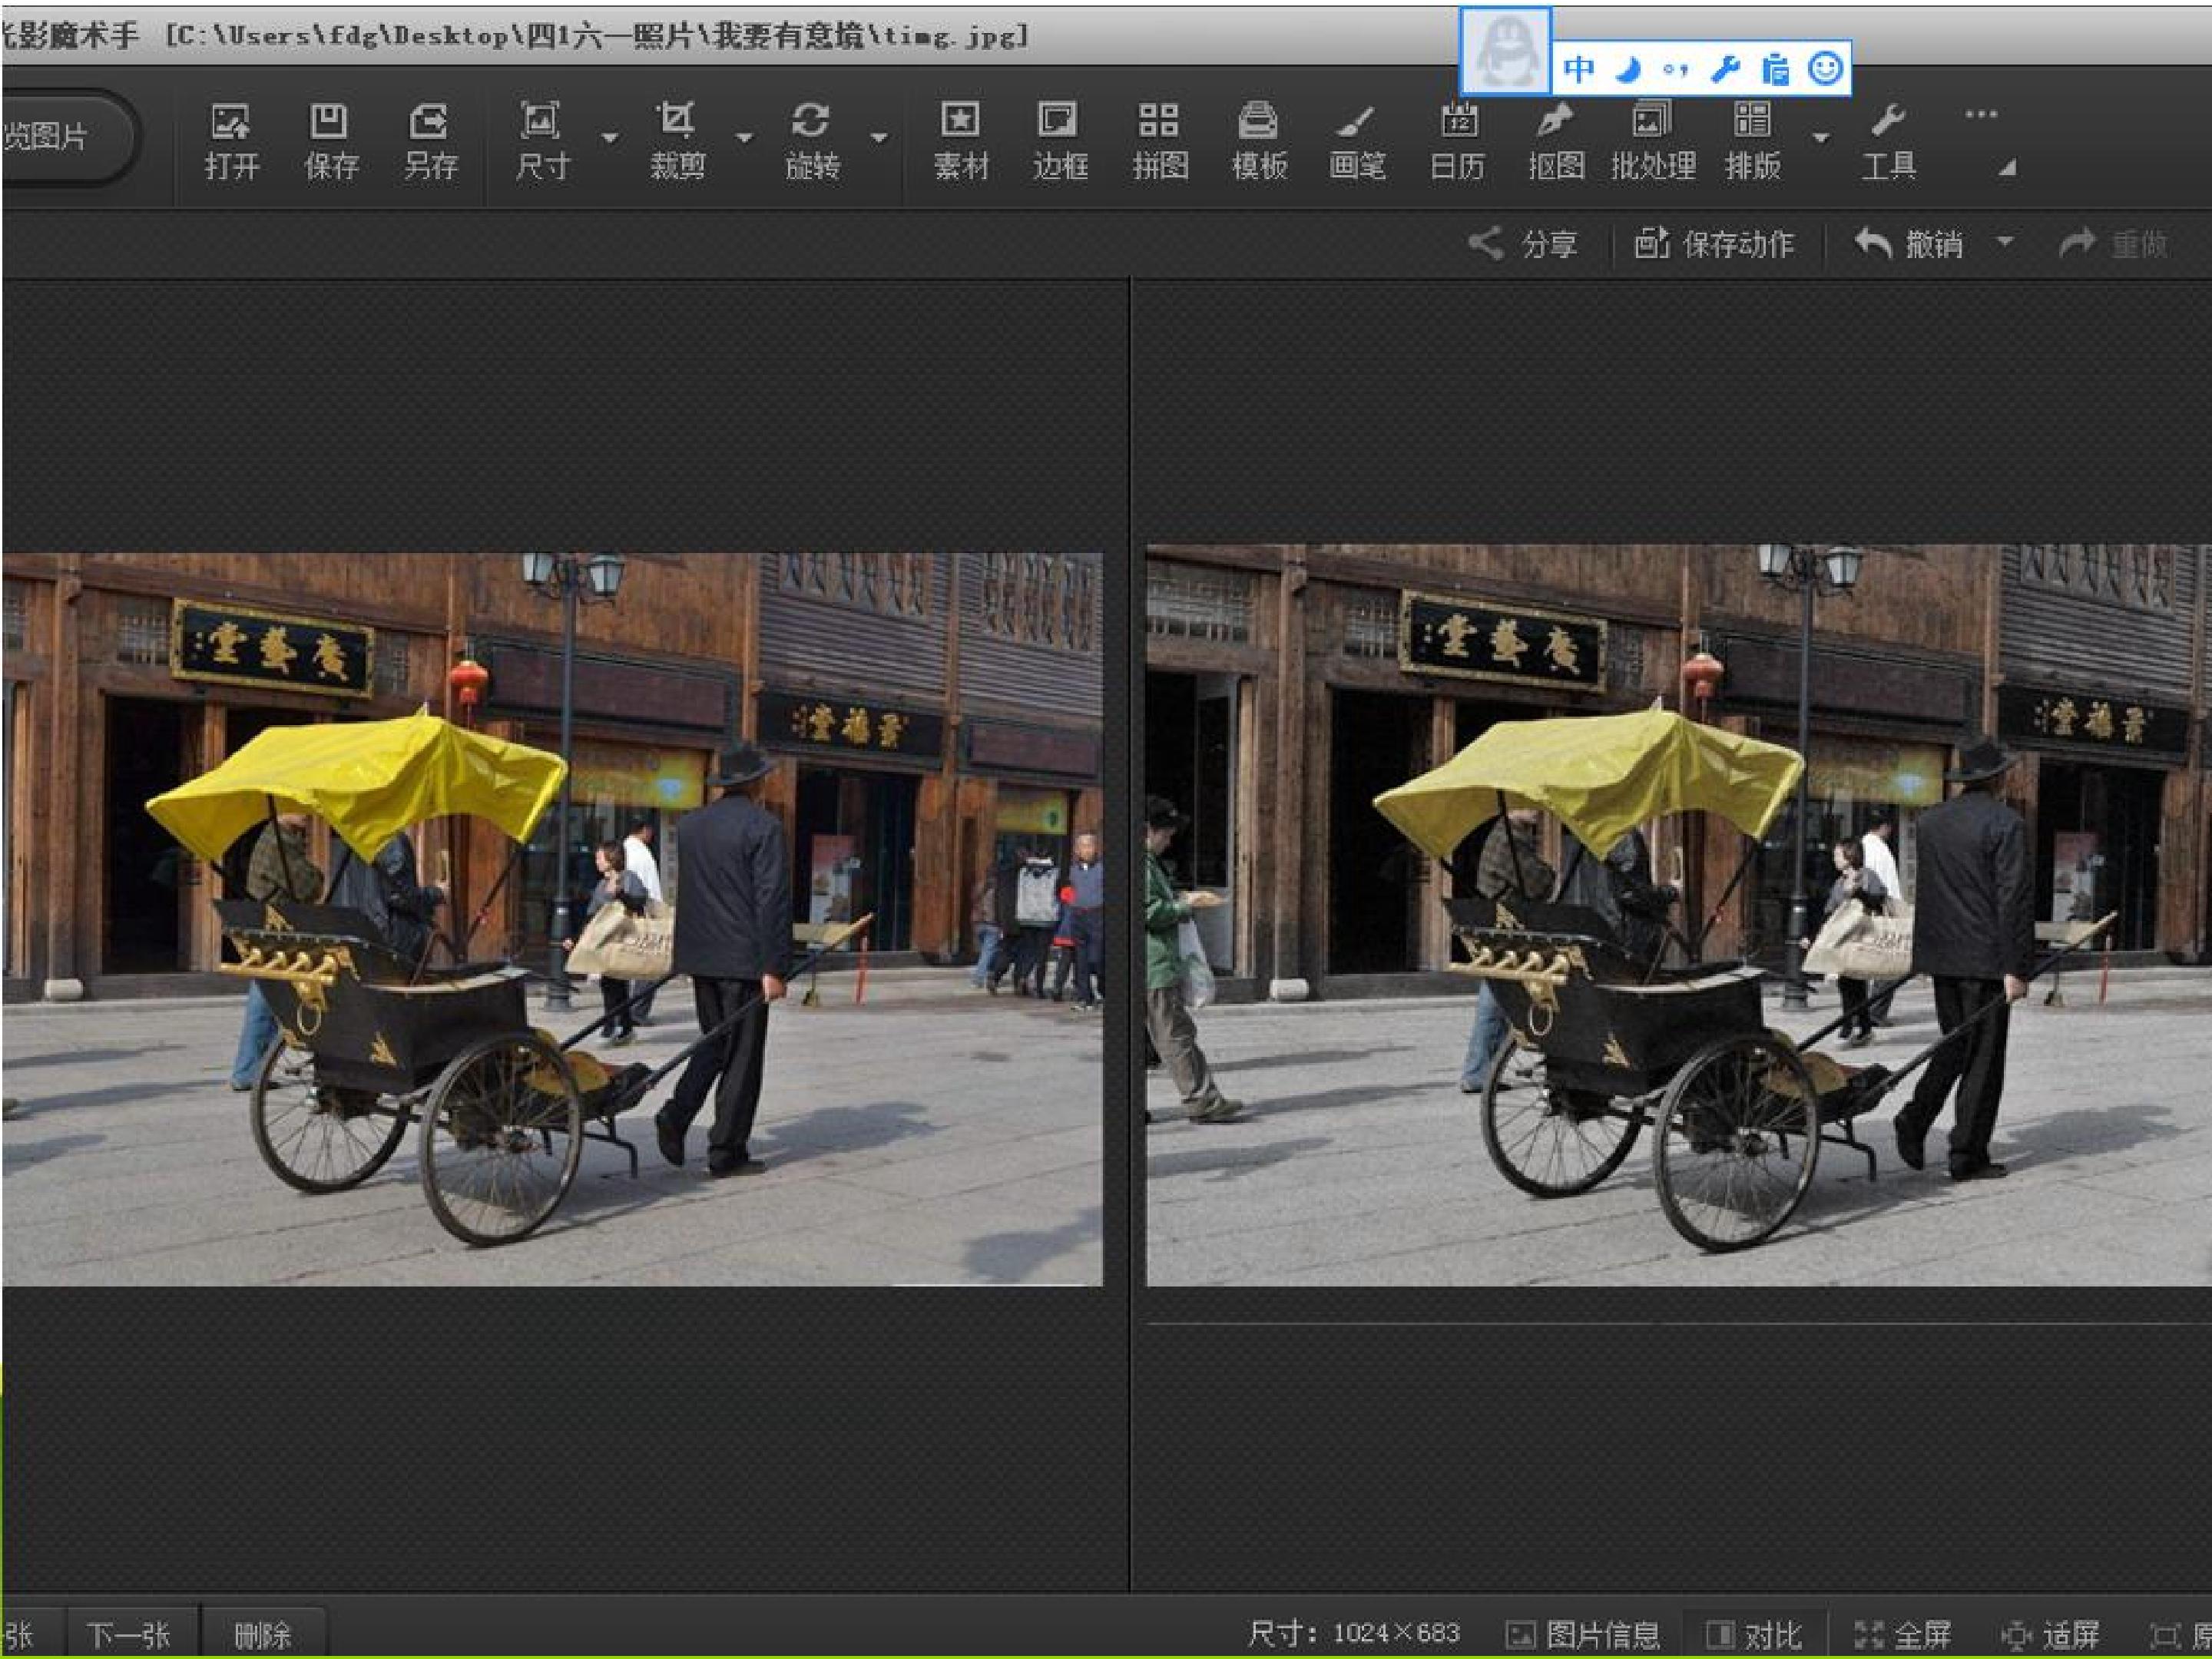
Task: Open the 边框 border tool
Action: point(1059,140)
